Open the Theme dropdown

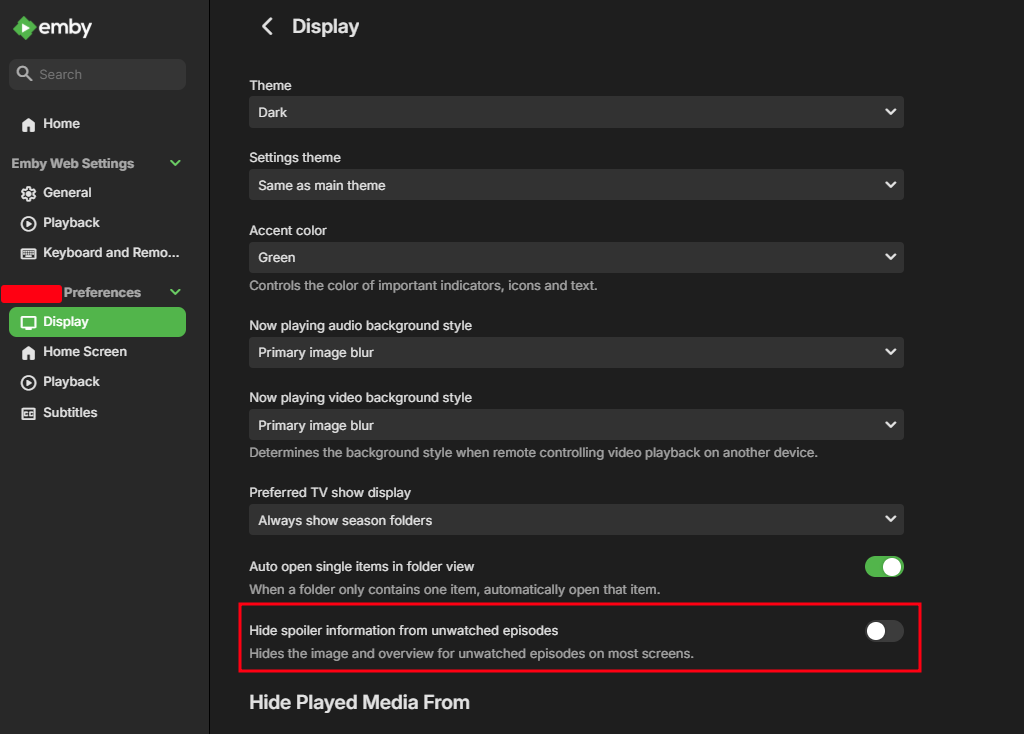tap(576, 112)
